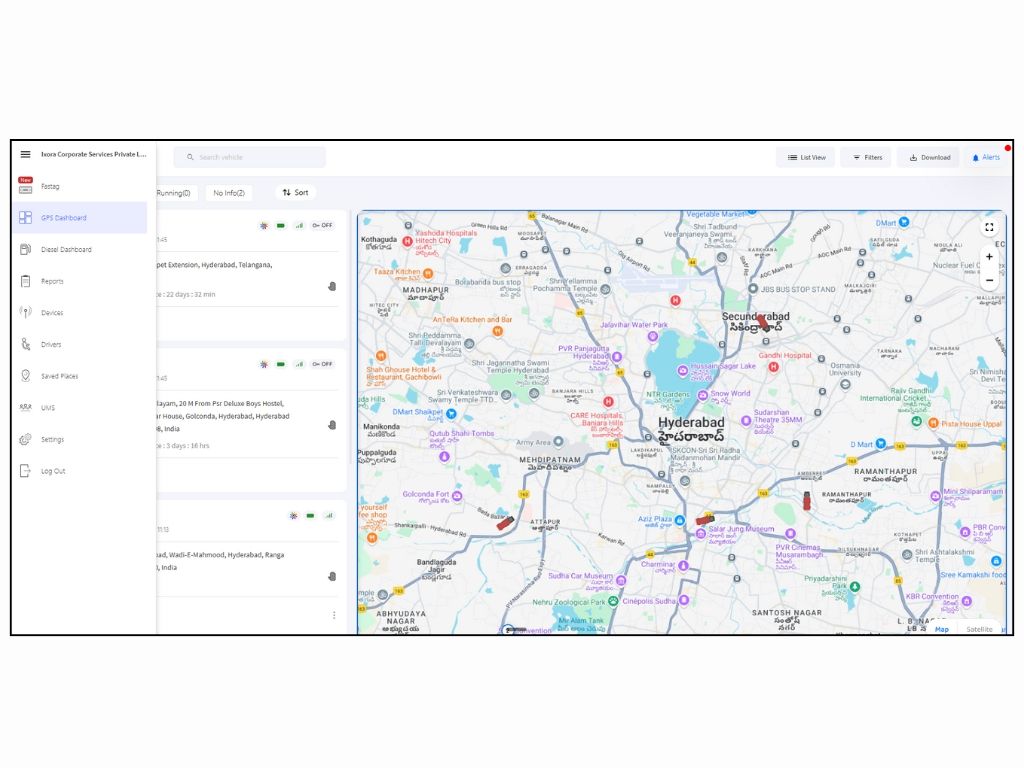Viewport: 1024px width, 768px height.
Task: Select the Running(0) filter tab
Action: (174, 193)
